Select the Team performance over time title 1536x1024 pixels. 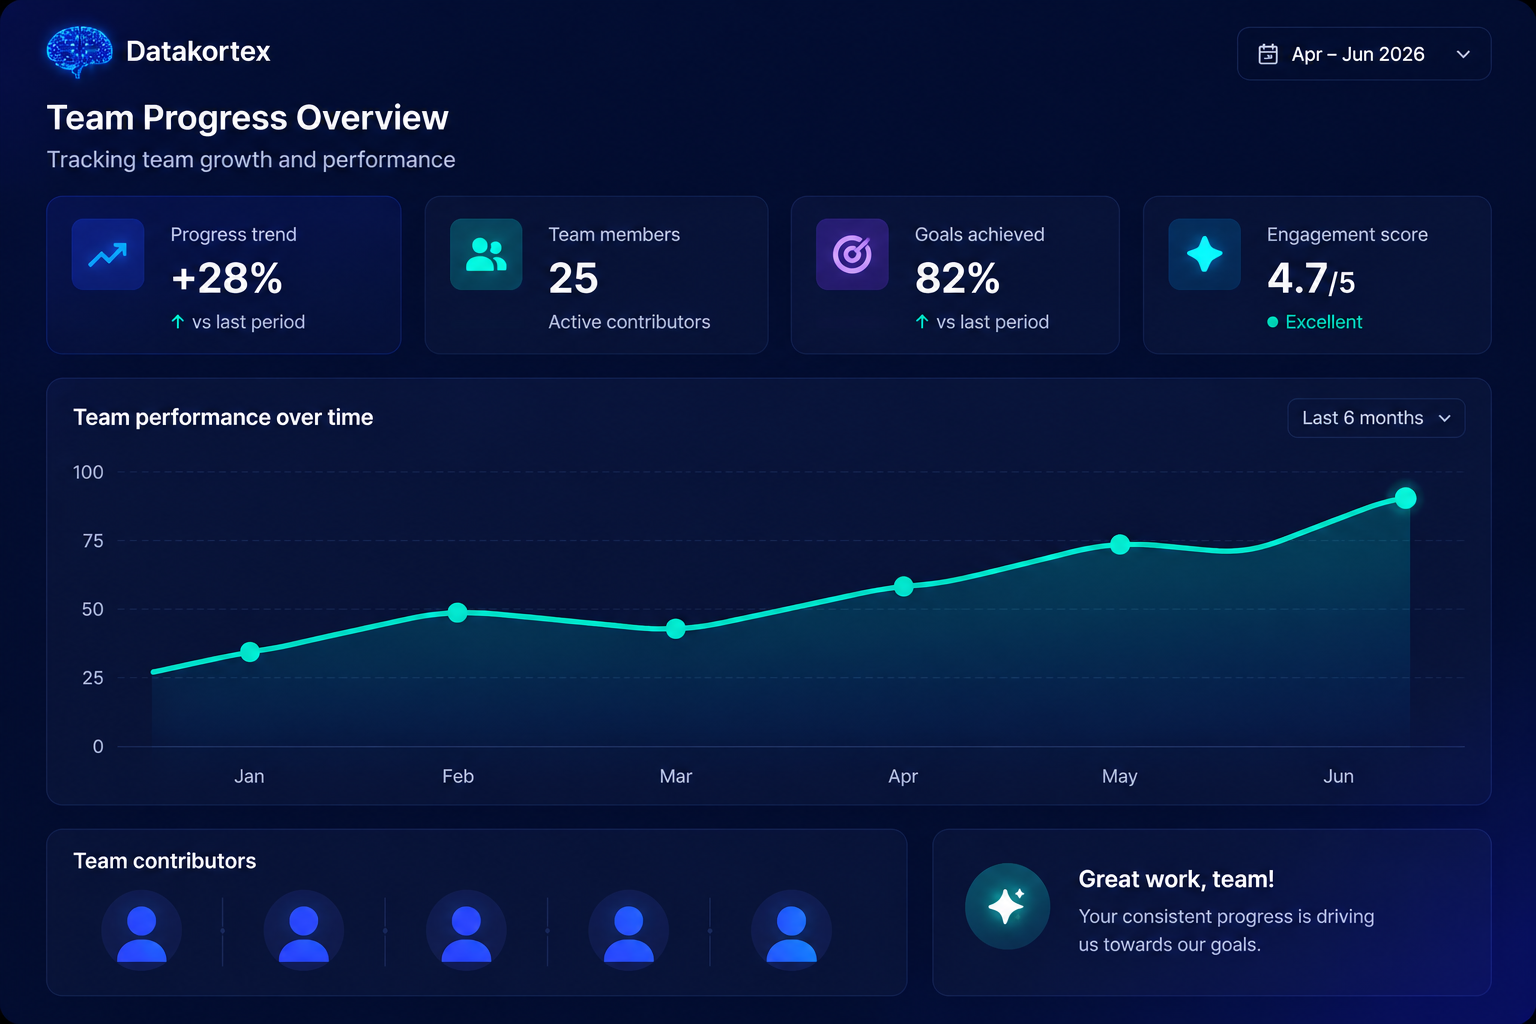[223, 418]
